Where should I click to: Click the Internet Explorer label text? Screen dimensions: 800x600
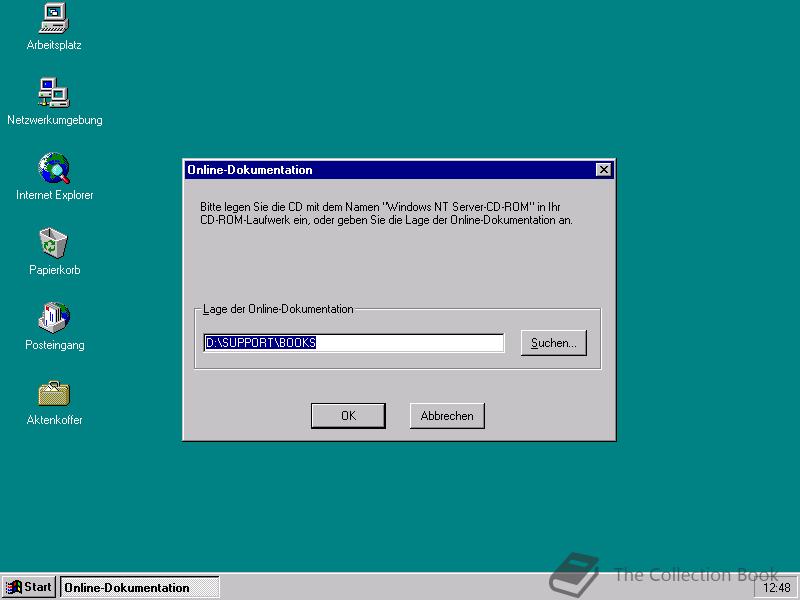[55, 195]
